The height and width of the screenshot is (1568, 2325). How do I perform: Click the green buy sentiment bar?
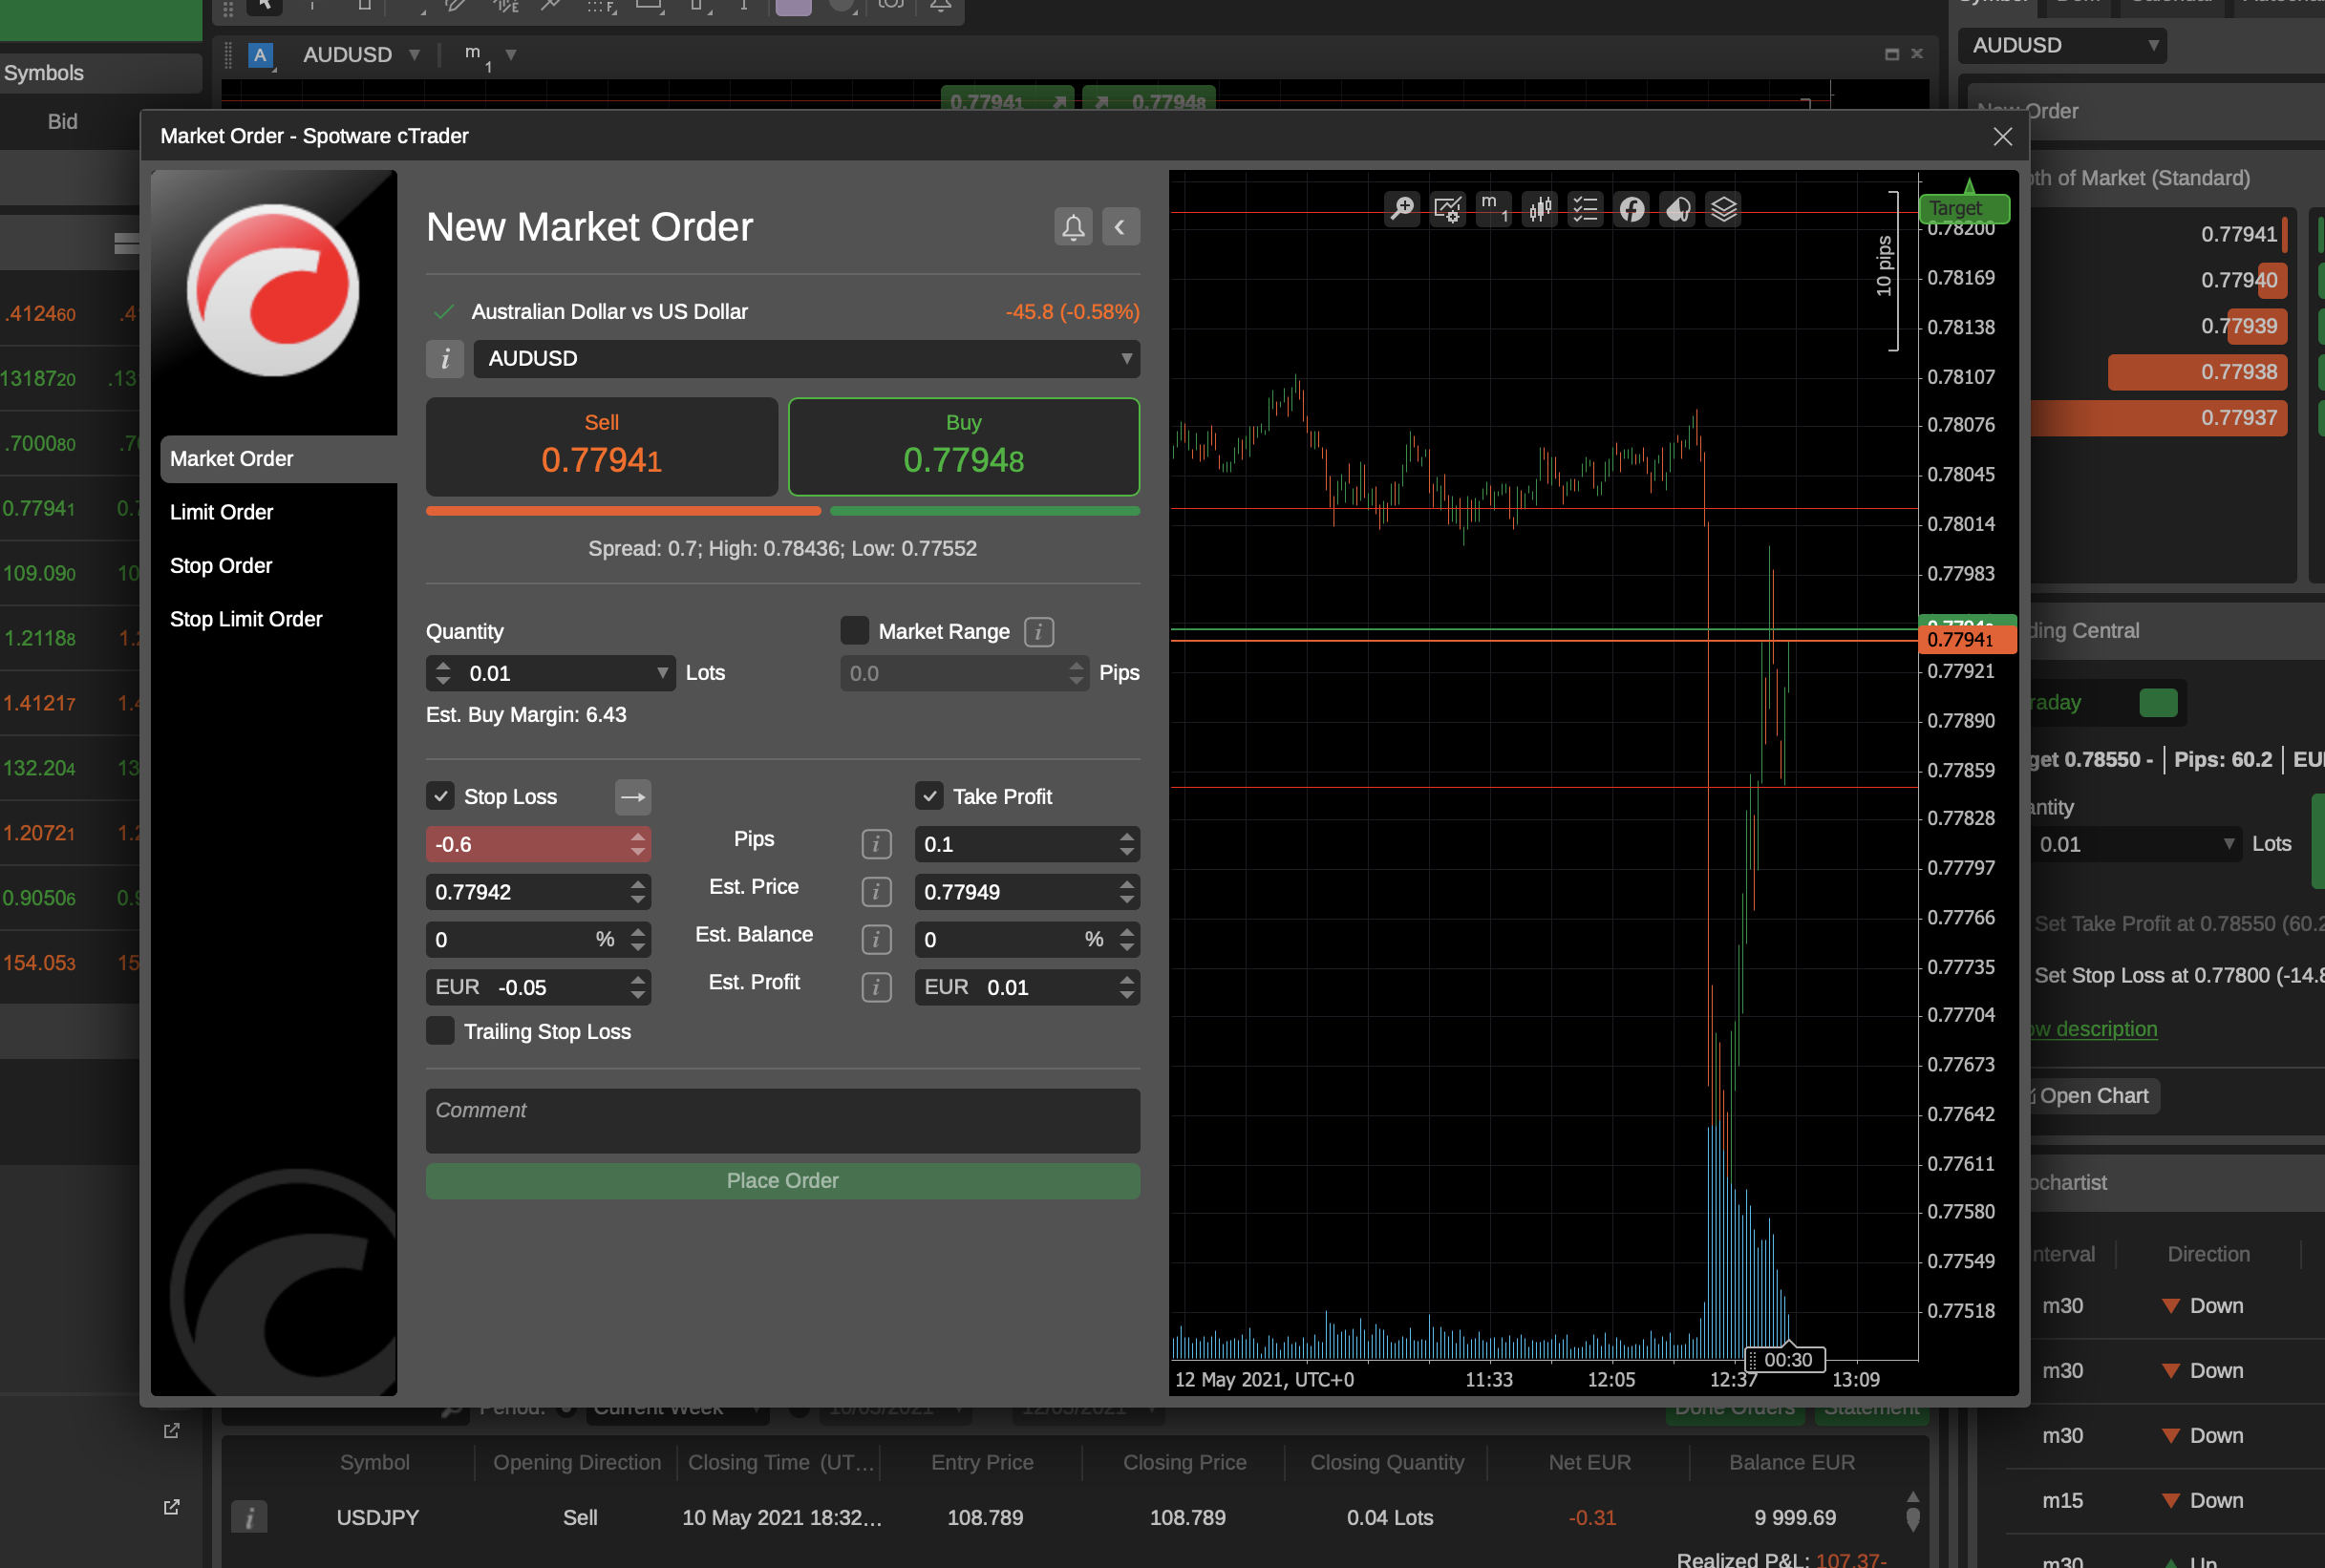(x=985, y=511)
